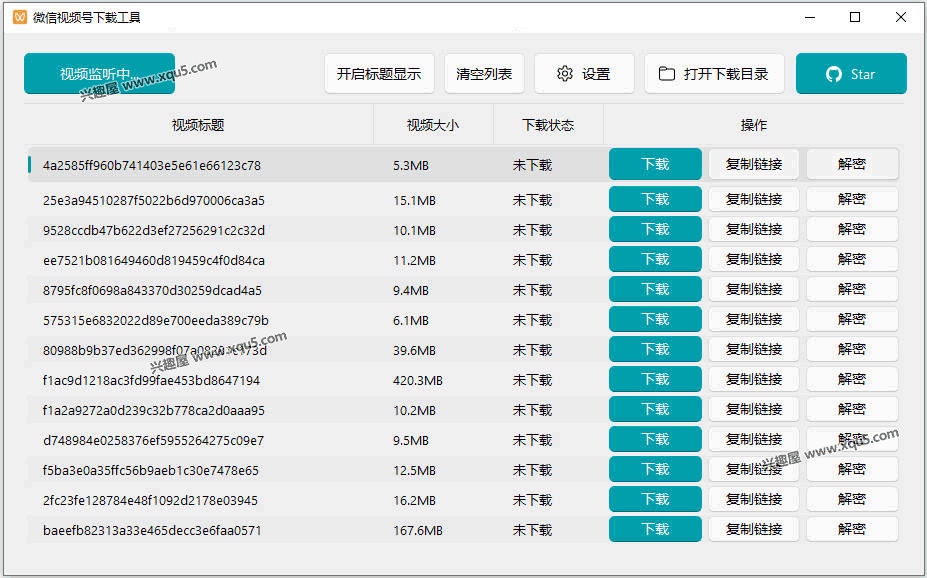Screen dimensions: 927x578
Task: Select row f1ac9d1218ac3fd99fae453bd8647194
Action: pyautogui.click(x=464, y=380)
